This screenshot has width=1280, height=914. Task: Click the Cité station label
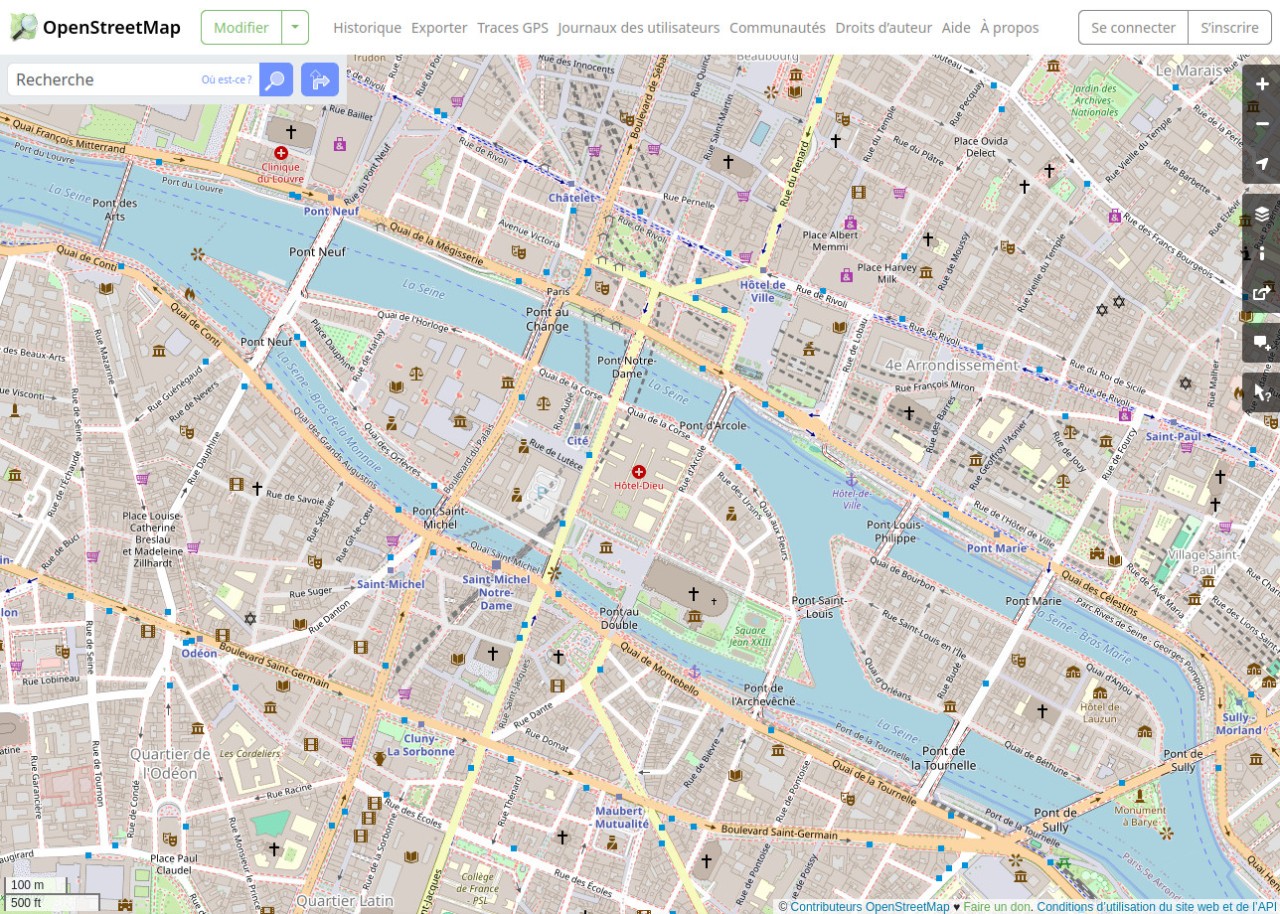578,440
